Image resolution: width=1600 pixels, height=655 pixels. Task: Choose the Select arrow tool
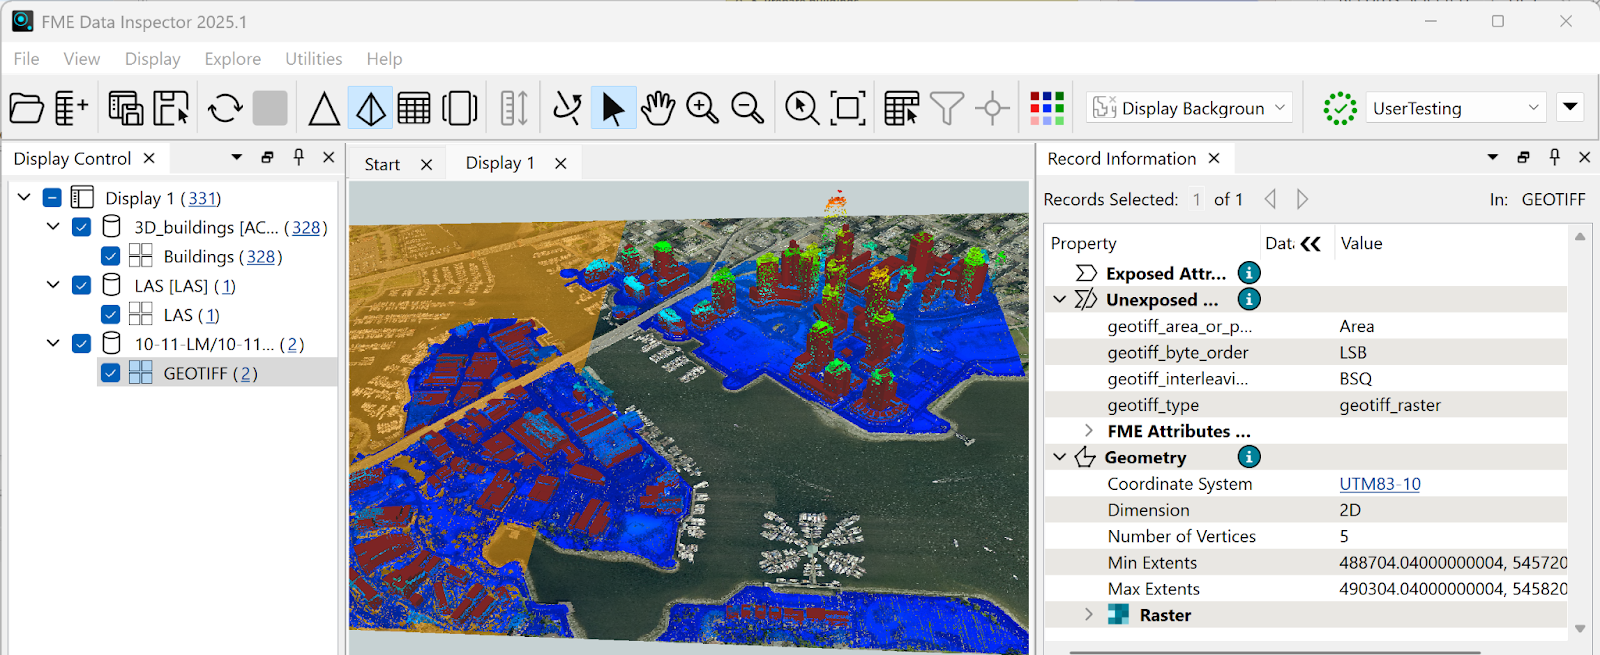[x=612, y=108]
